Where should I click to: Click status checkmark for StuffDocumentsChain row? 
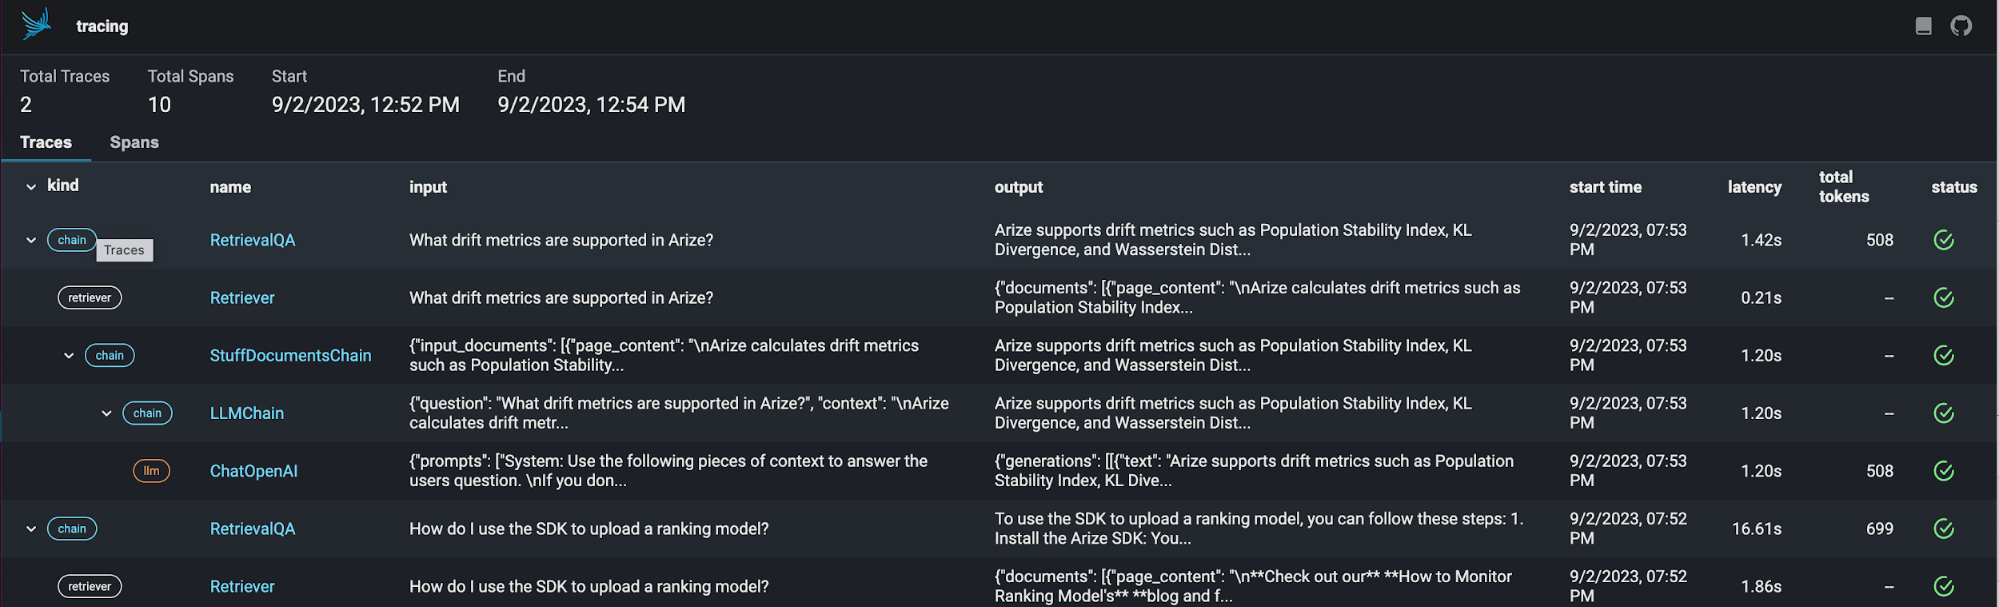tap(1943, 356)
